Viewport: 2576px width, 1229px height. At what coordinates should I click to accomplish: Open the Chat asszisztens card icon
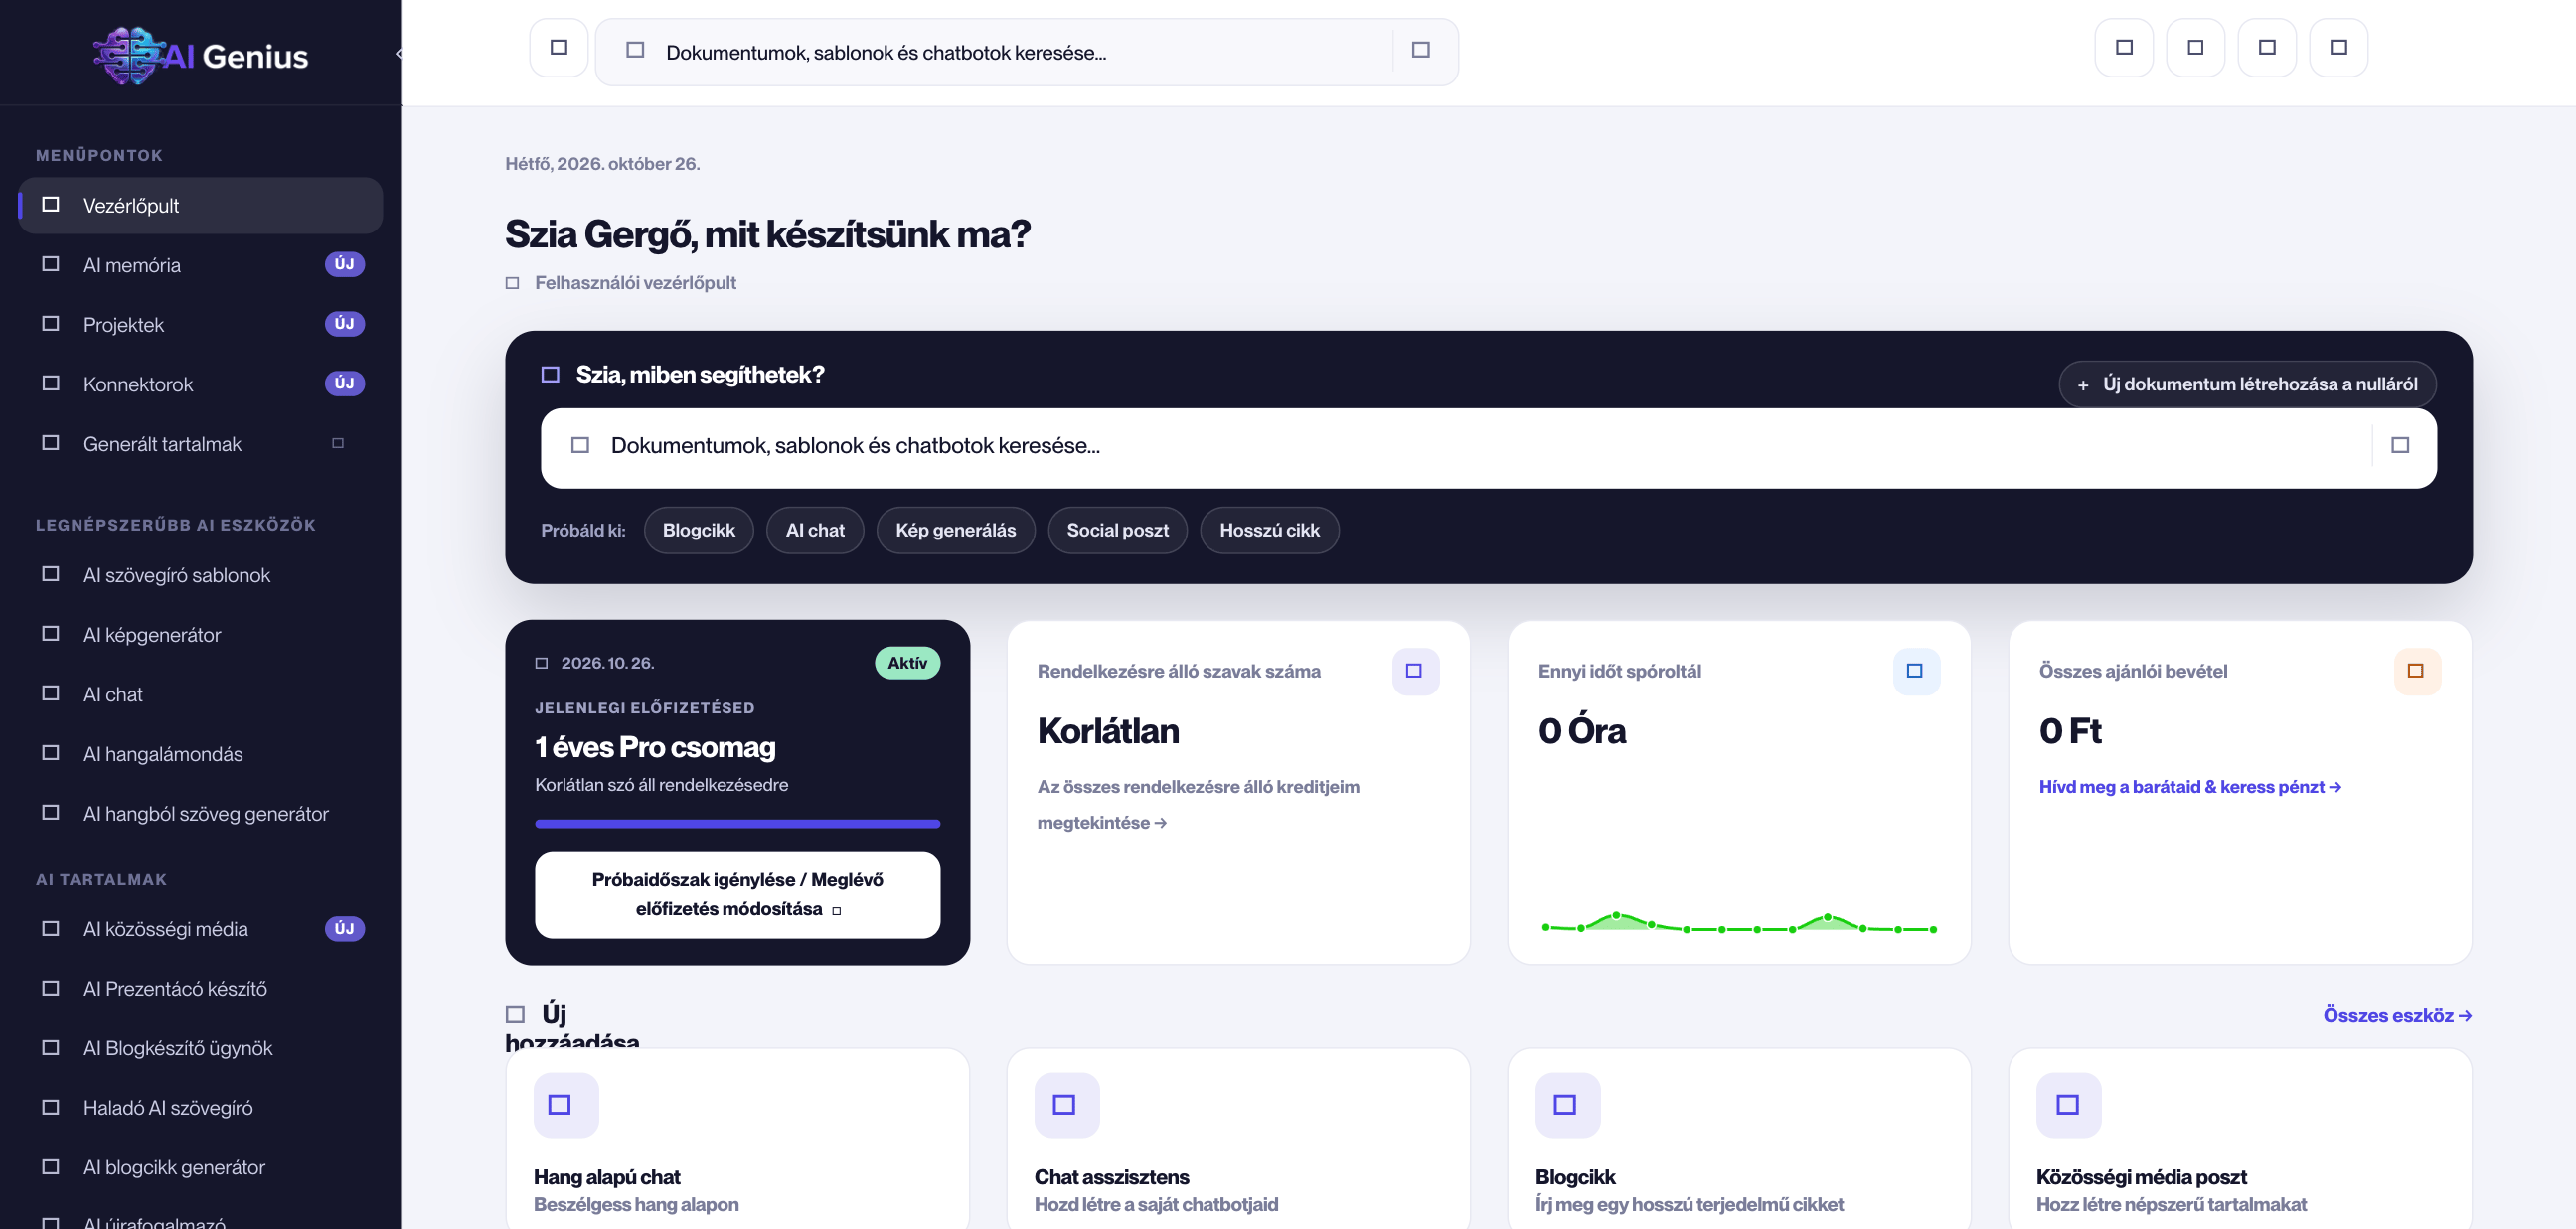point(1066,1105)
